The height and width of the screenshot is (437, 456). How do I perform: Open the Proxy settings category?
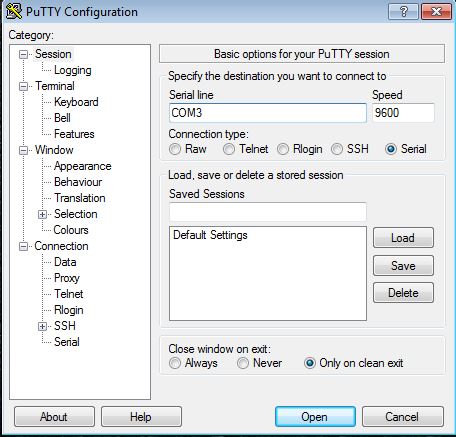click(67, 278)
